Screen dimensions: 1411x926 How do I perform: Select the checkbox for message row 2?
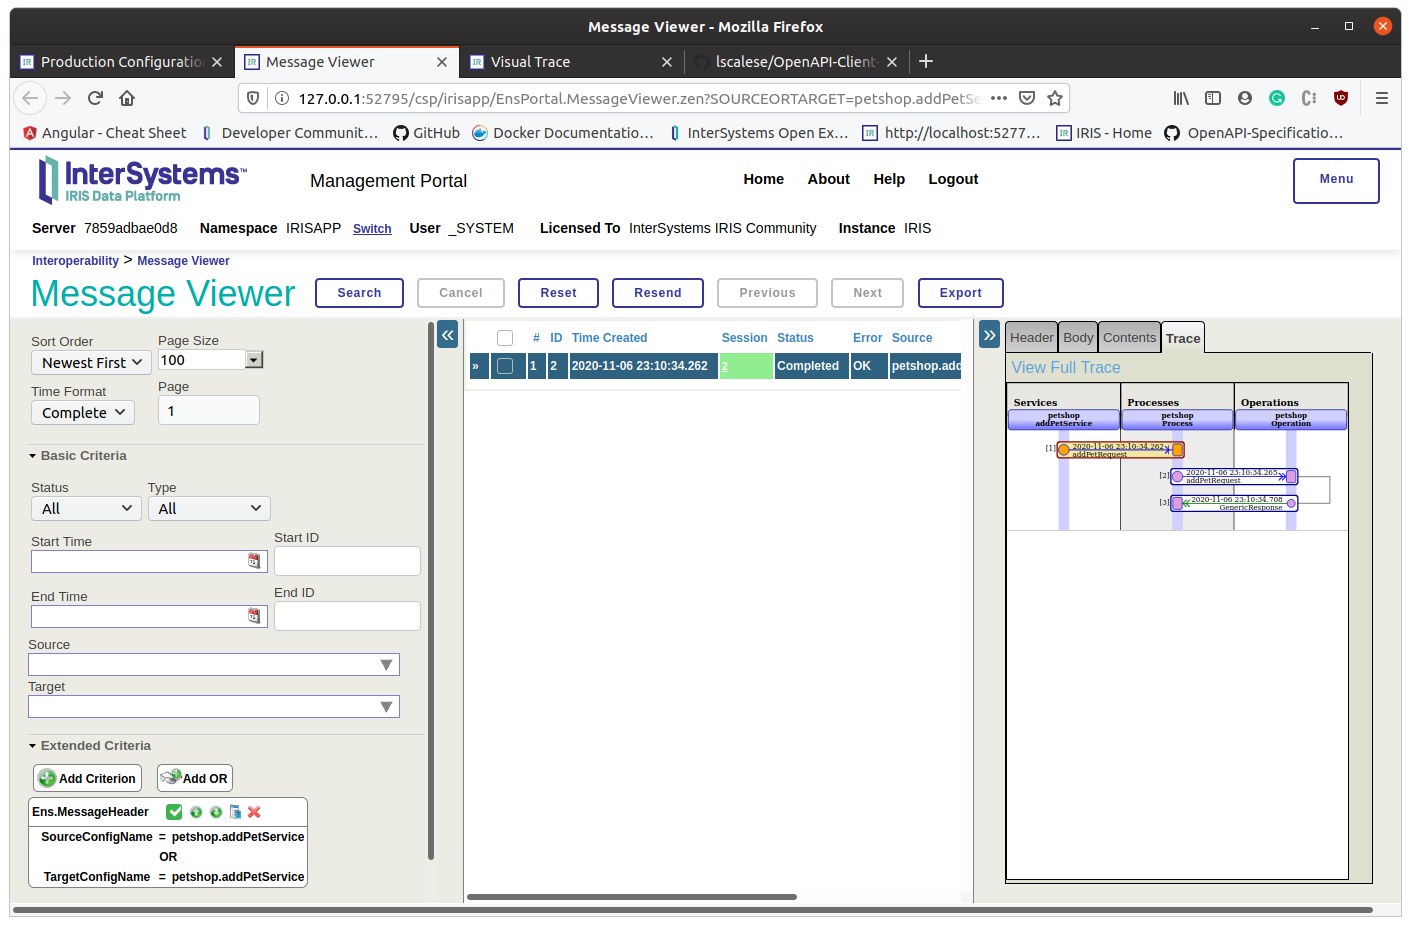(x=505, y=366)
